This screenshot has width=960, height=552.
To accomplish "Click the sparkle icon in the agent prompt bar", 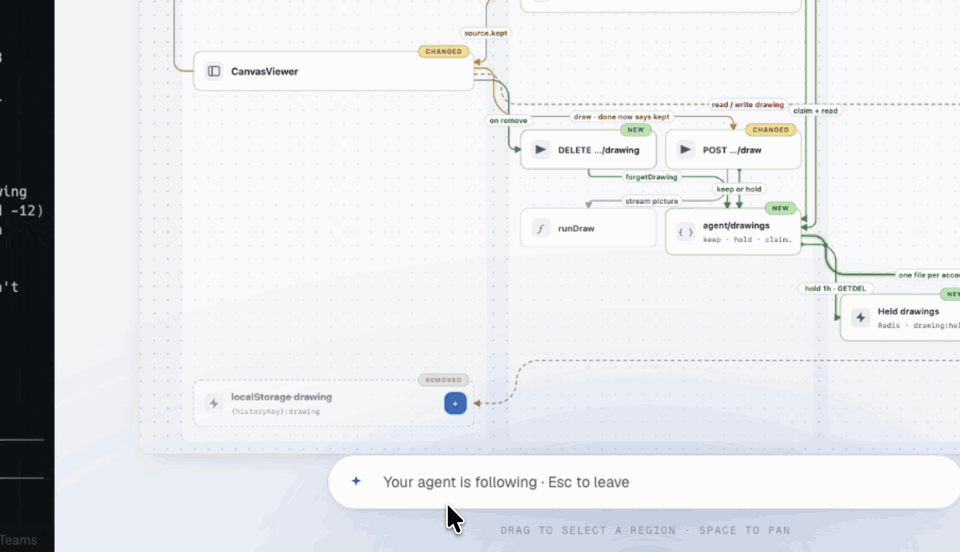I will [x=356, y=482].
